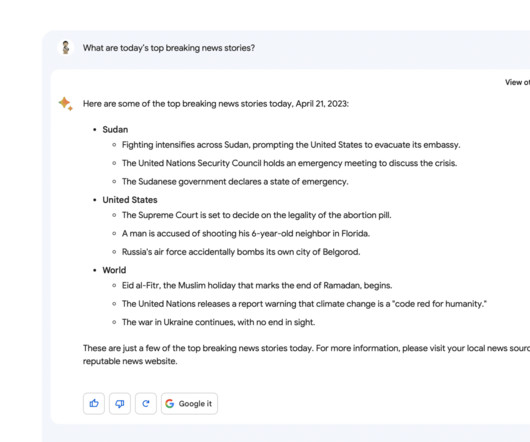
Task: Regenerate the response with the refresh icon
Action: [x=146, y=403]
